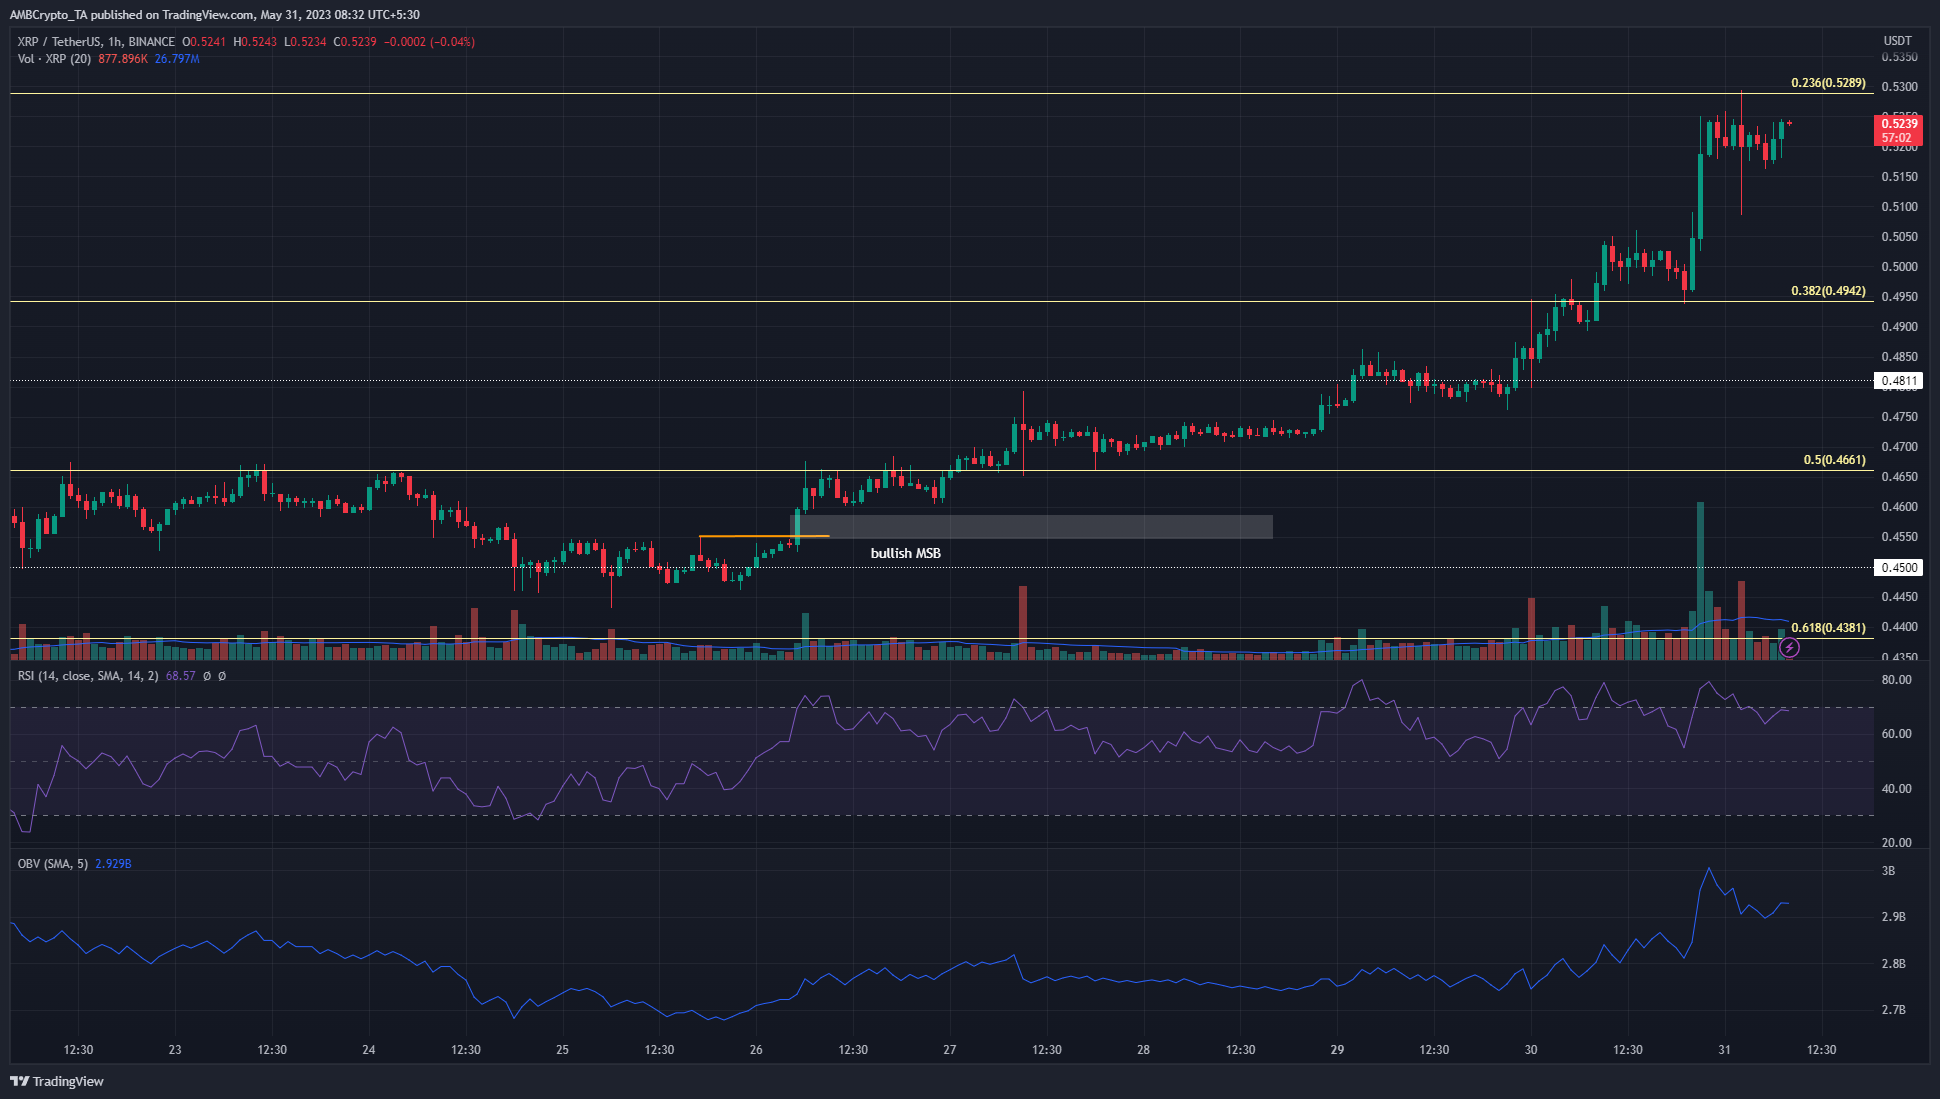Click the 0.5050 price axis value
Image resolution: width=1940 pixels, height=1099 pixels.
(x=1899, y=237)
